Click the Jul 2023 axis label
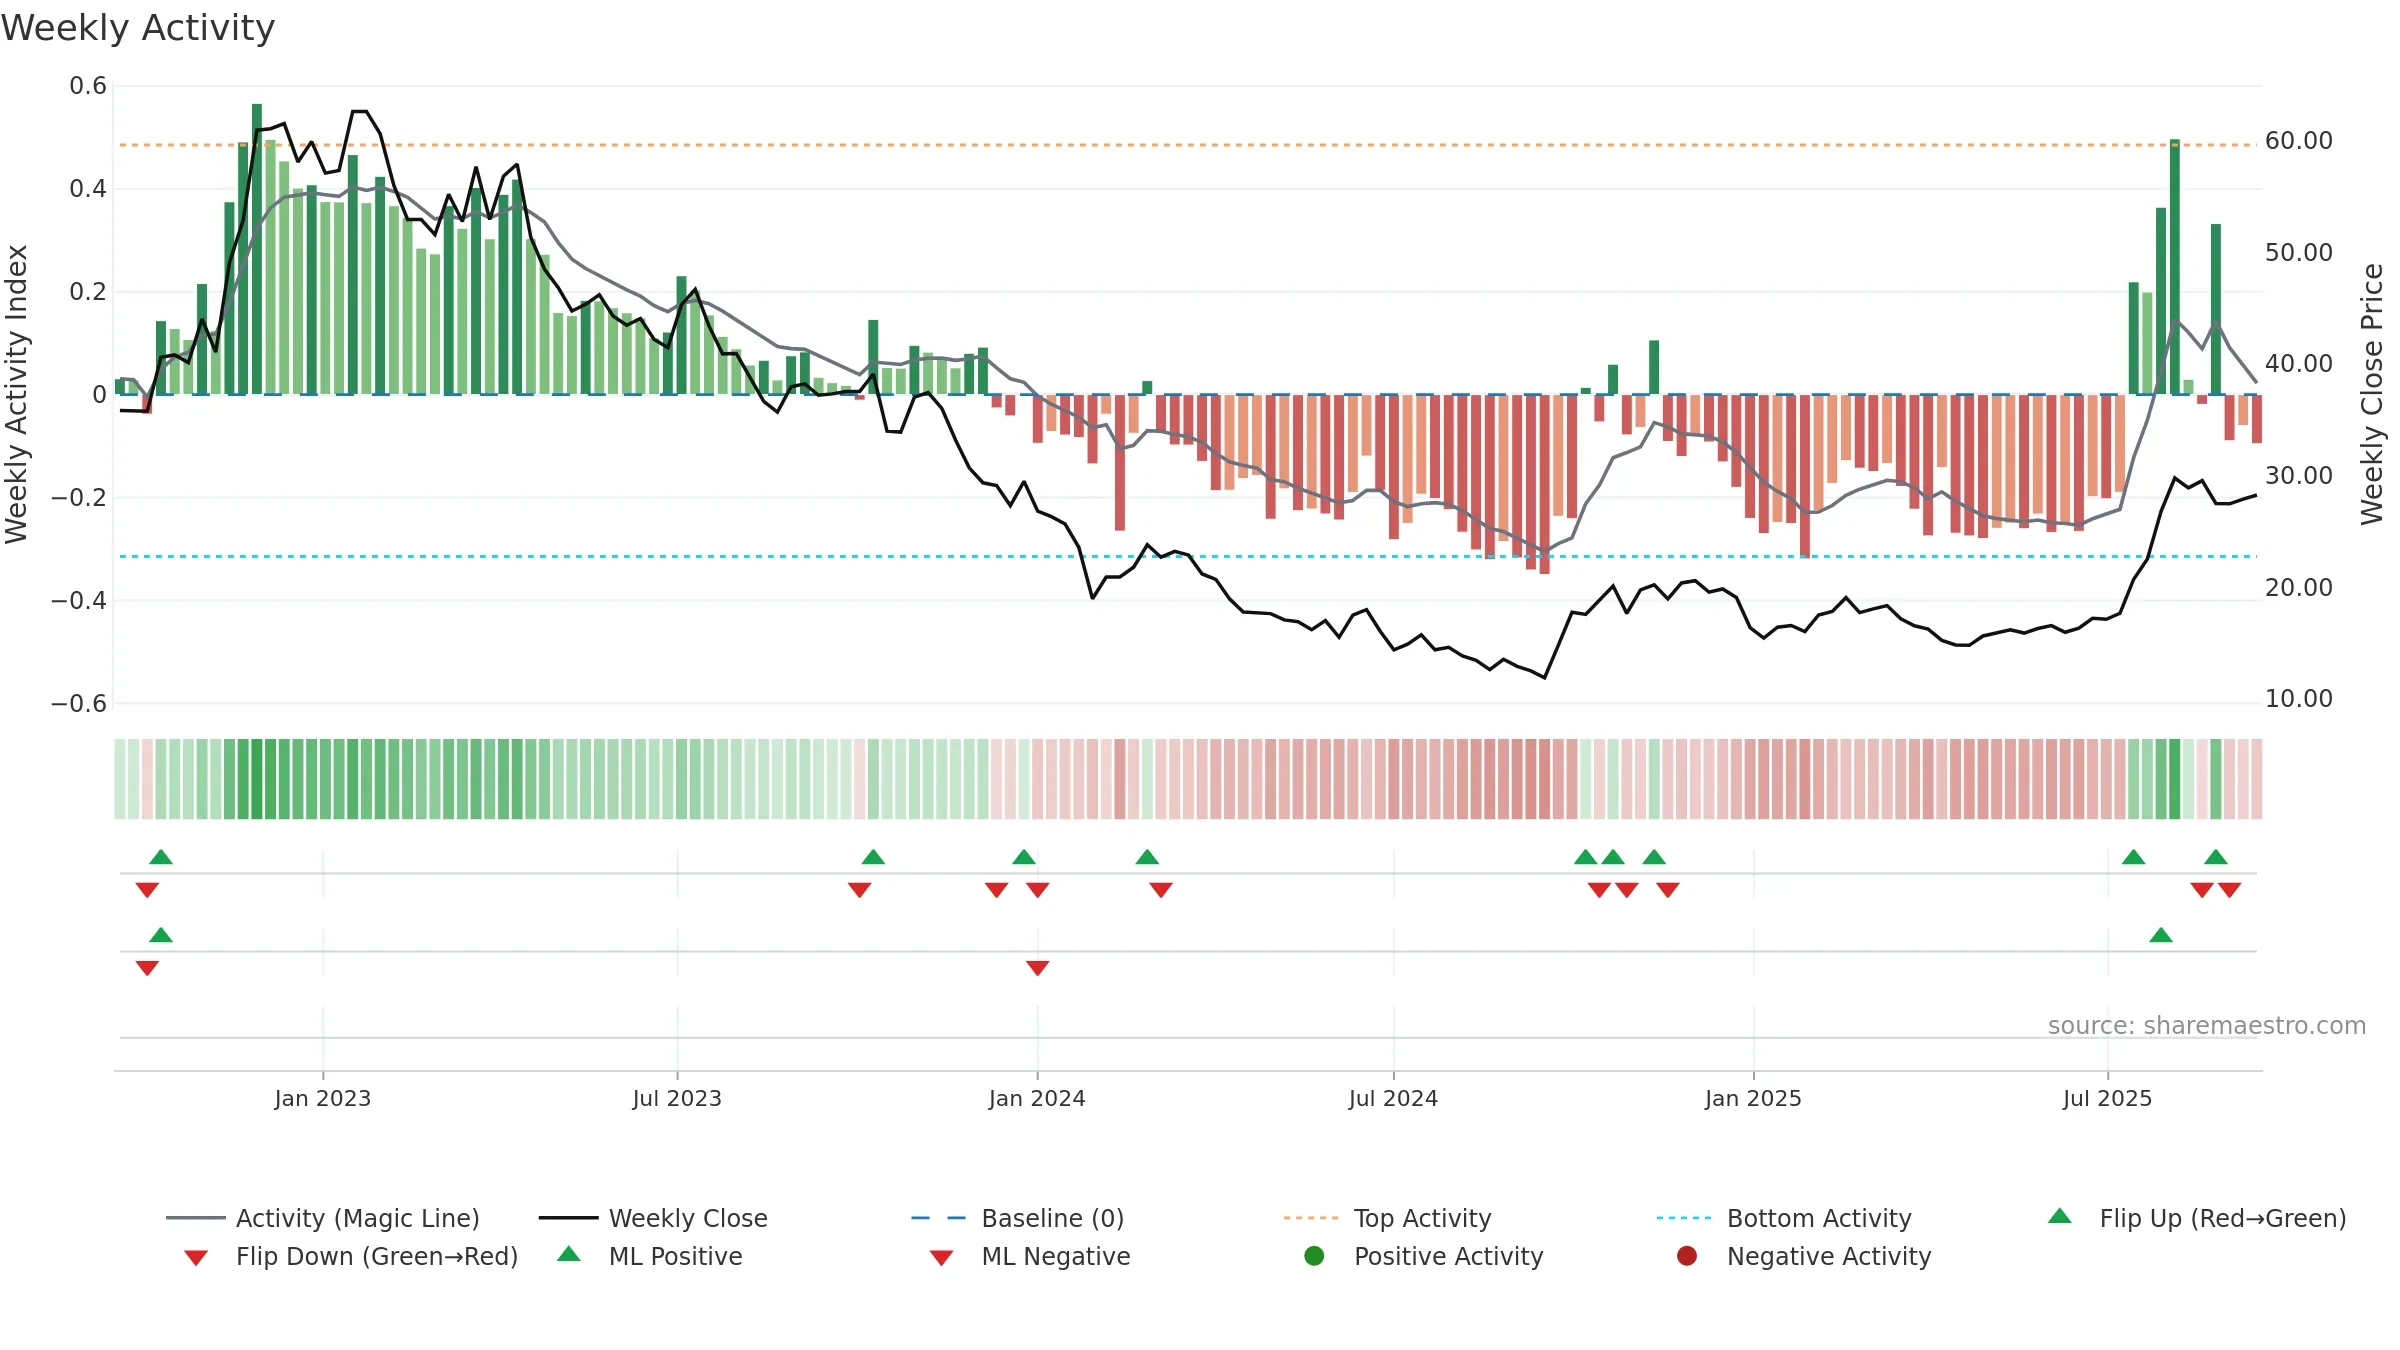 [x=677, y=1098]
